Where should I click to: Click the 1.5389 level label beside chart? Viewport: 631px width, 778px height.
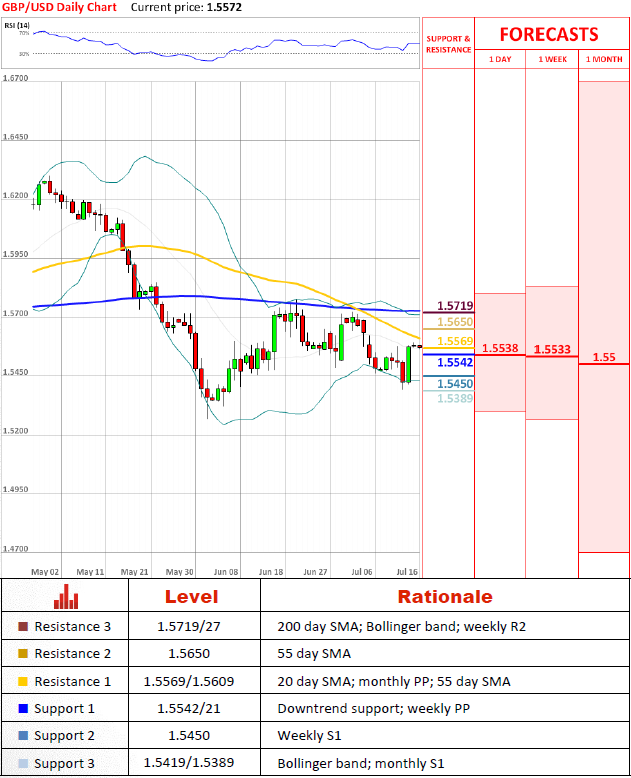[x=455, y=398]
